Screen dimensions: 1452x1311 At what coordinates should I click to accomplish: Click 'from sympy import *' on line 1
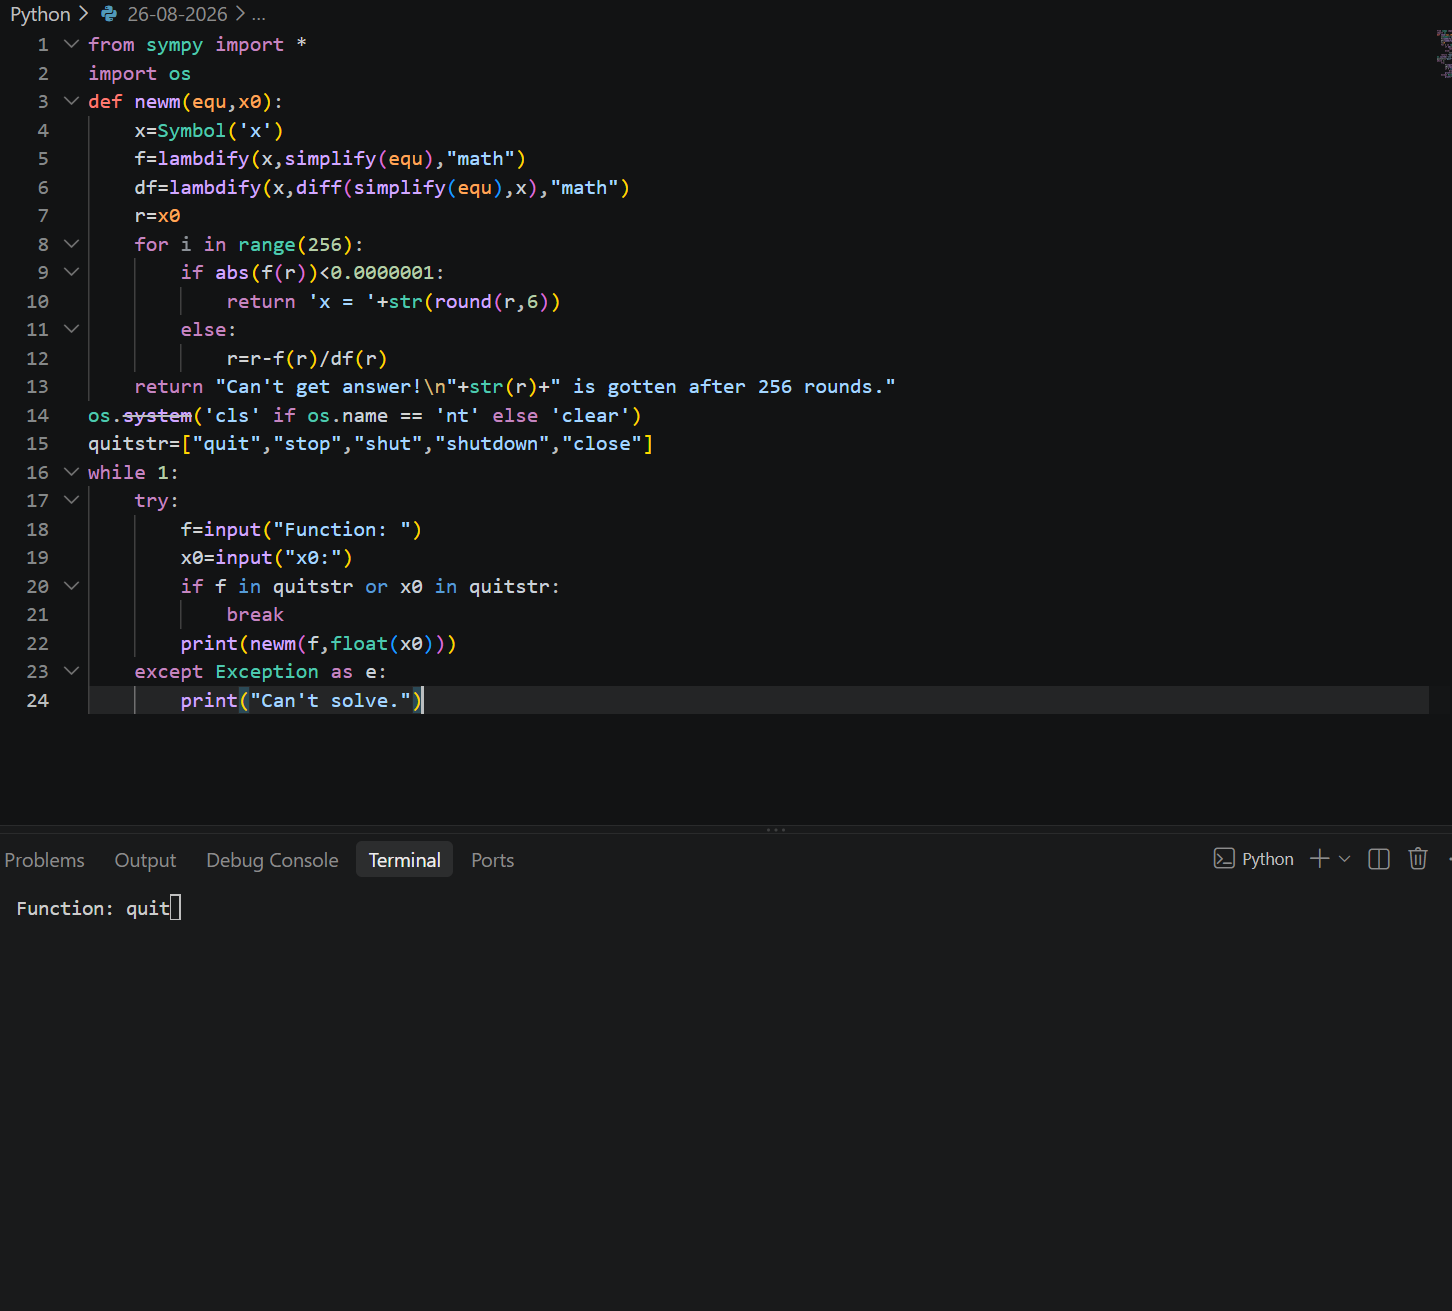[x=197, y=45]
